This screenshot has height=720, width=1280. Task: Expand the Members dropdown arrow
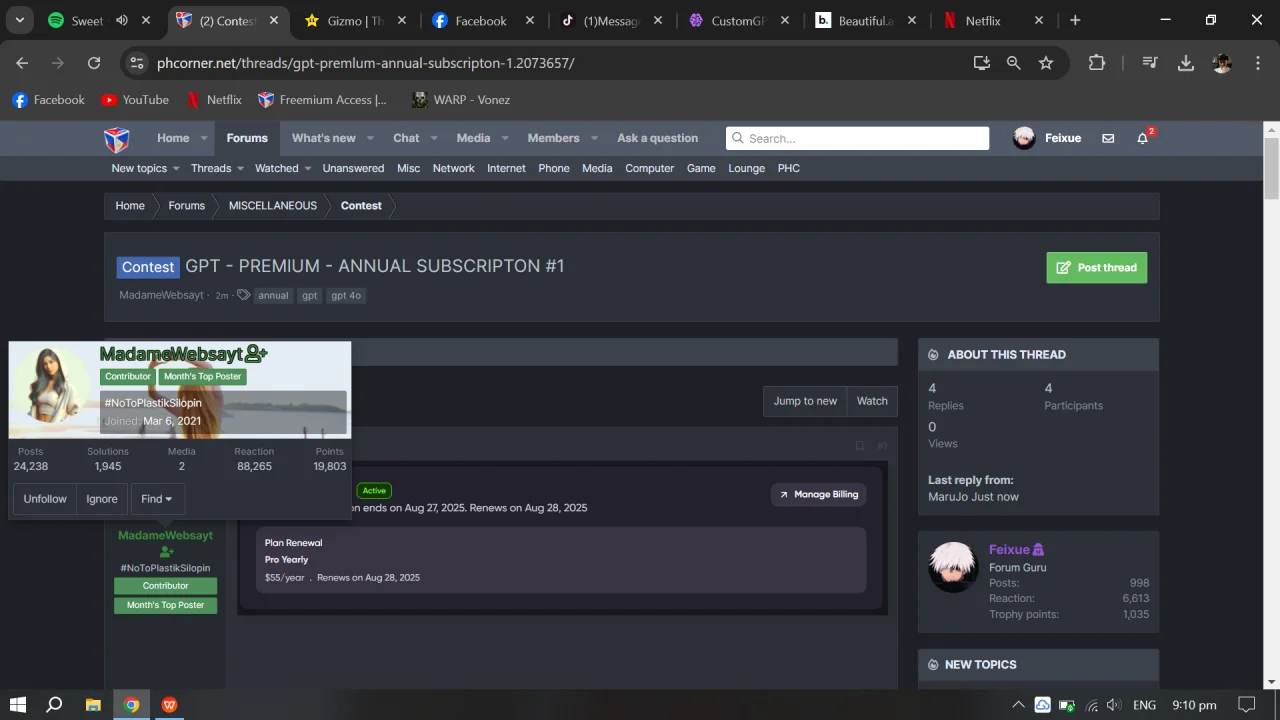pos(594,138)
